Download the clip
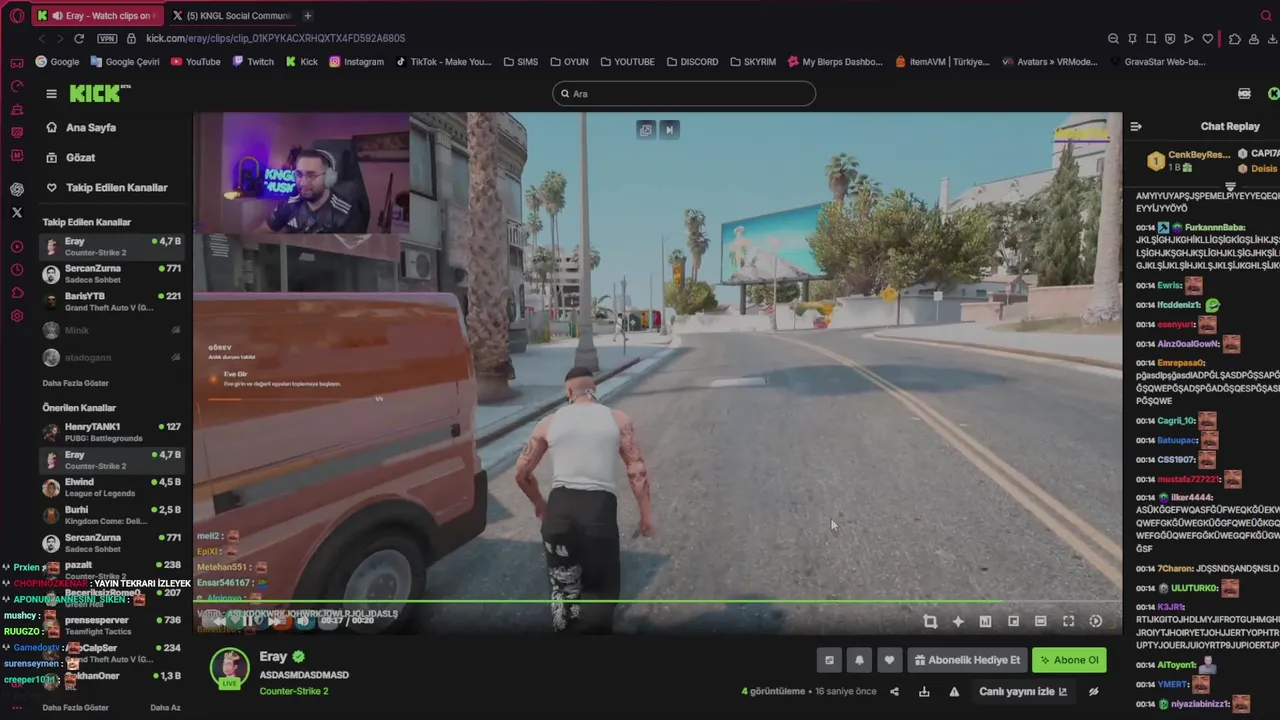This screenshot has width=1280, height=720. tap(924, 692)
